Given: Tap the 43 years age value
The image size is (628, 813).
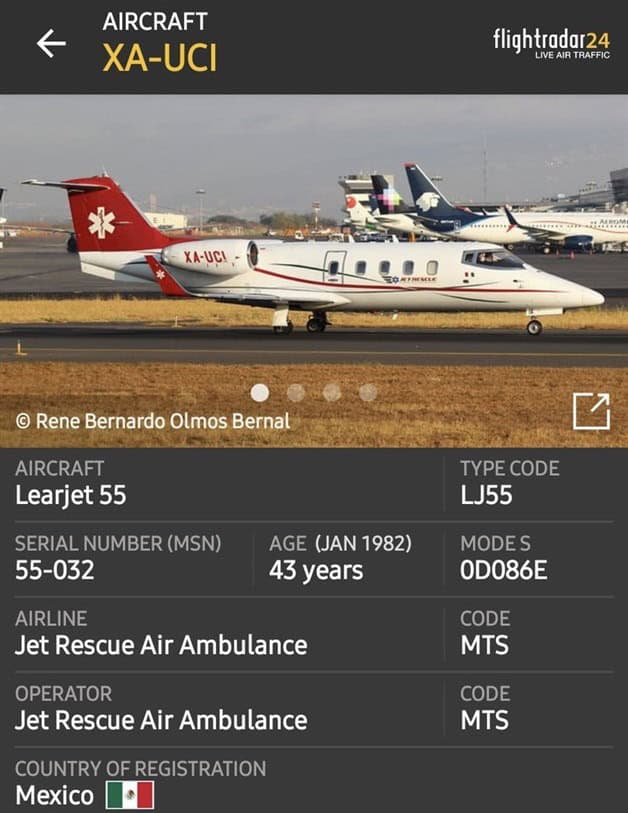Looking at the screenshot, I should (316, 571).
